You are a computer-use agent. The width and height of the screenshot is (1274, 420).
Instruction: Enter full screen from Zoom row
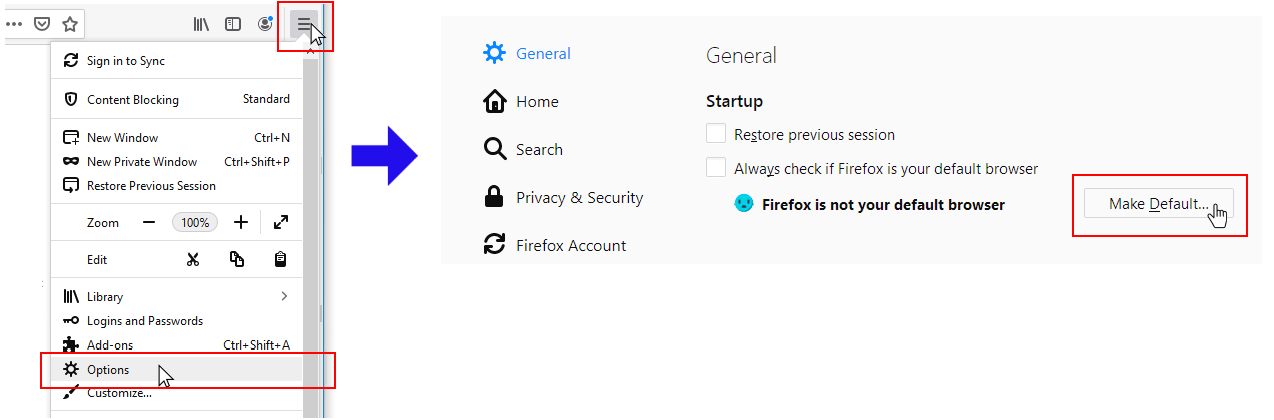tap(281, 222)
